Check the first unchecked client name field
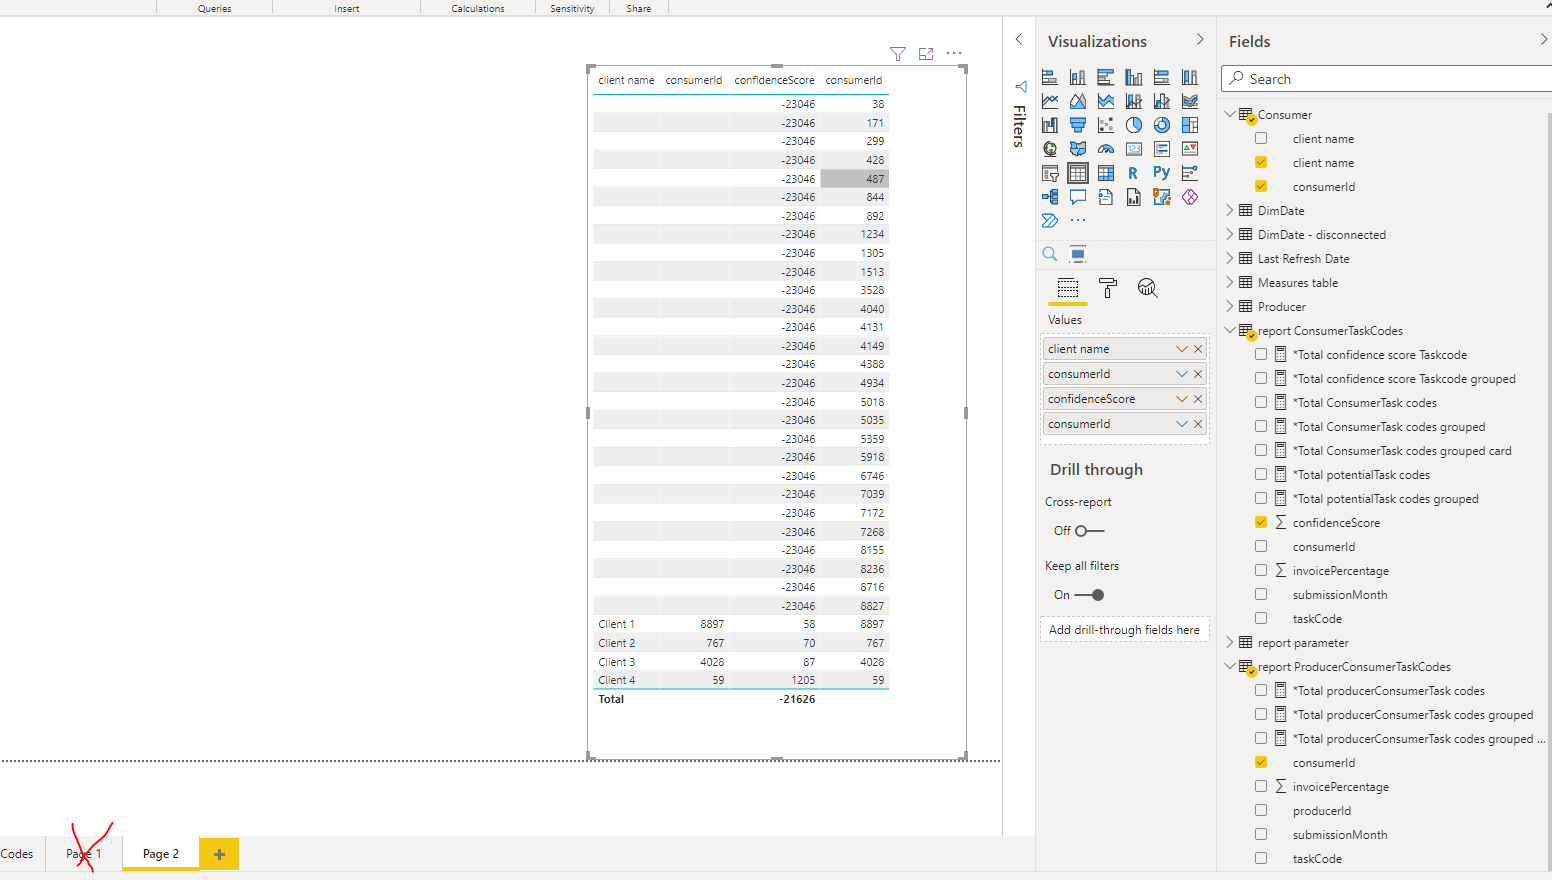 (x=1261, y=139)
